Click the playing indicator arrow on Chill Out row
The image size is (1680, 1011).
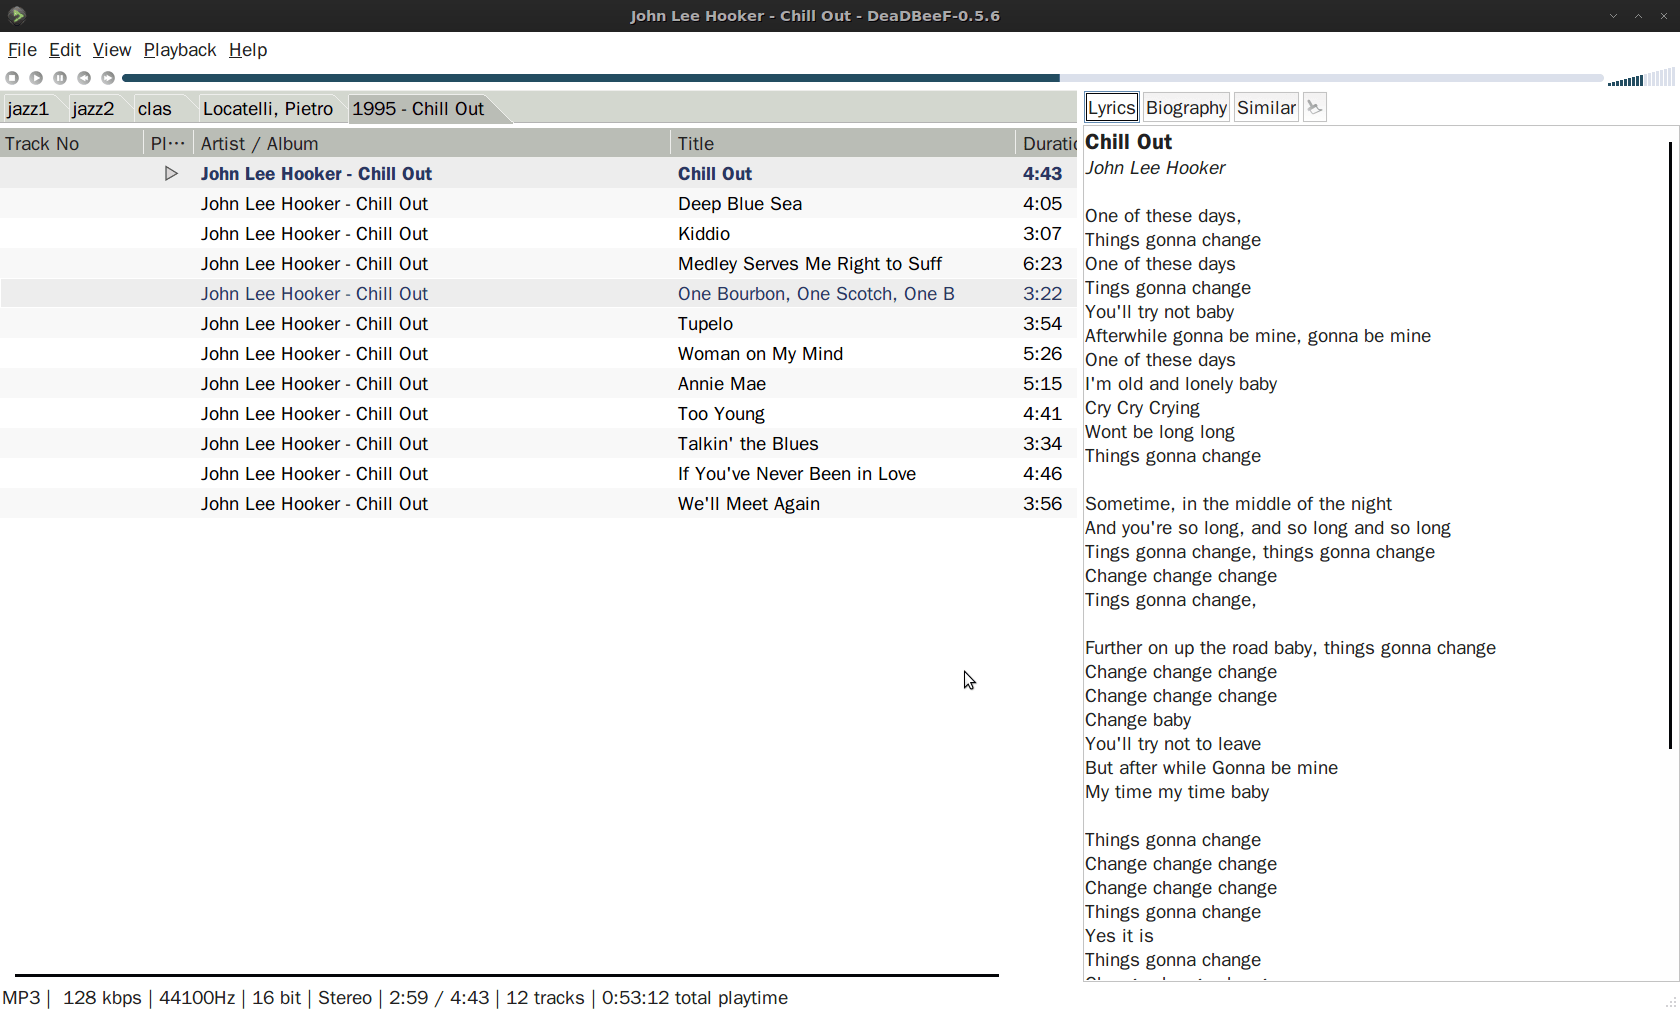[171, 174]
